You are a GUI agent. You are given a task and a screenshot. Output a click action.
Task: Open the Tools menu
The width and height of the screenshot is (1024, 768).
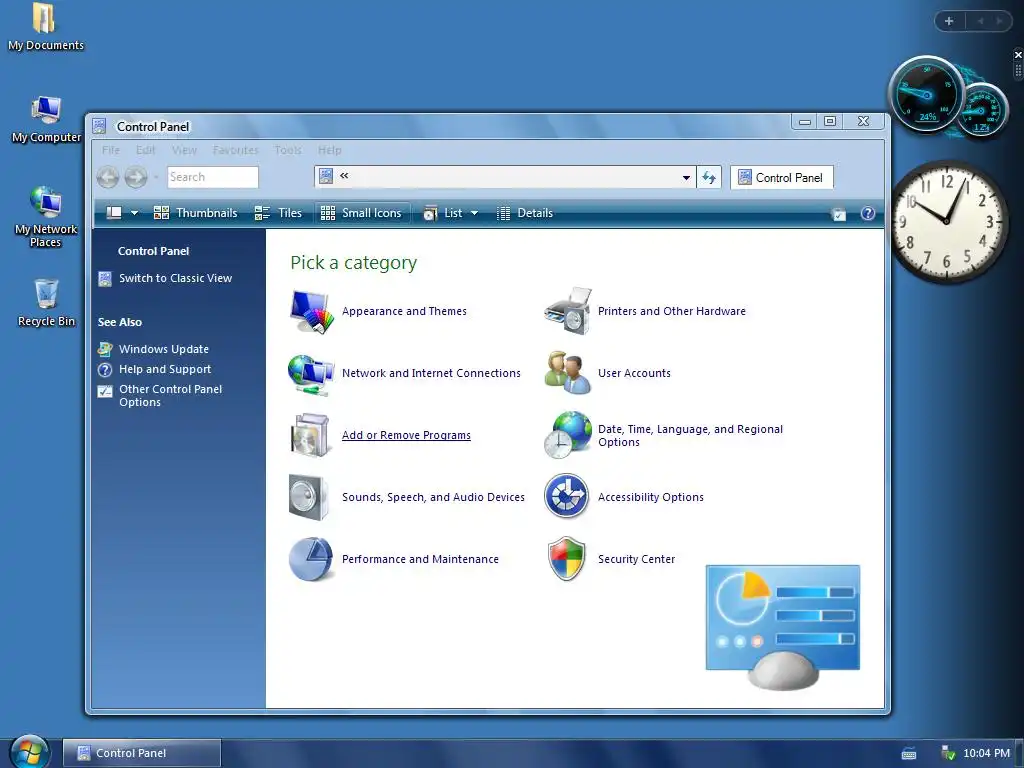pos(287,150)
